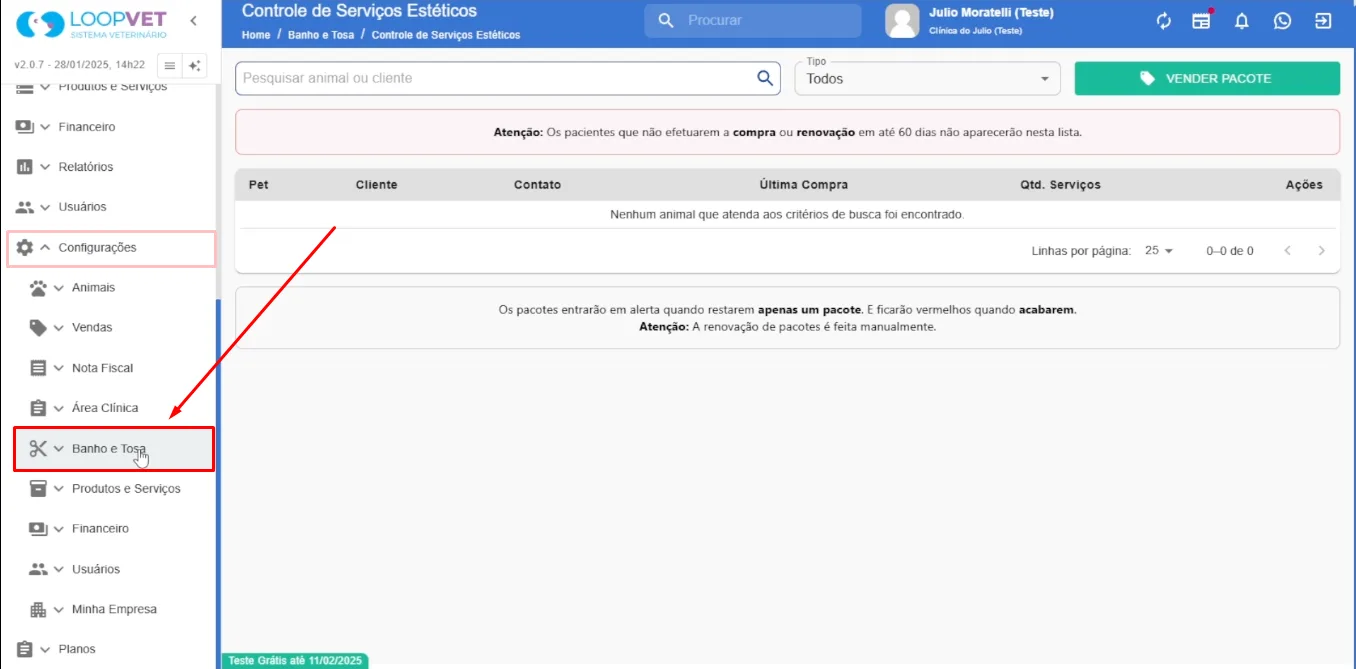Click the logout exit icon

point(1323,21)
